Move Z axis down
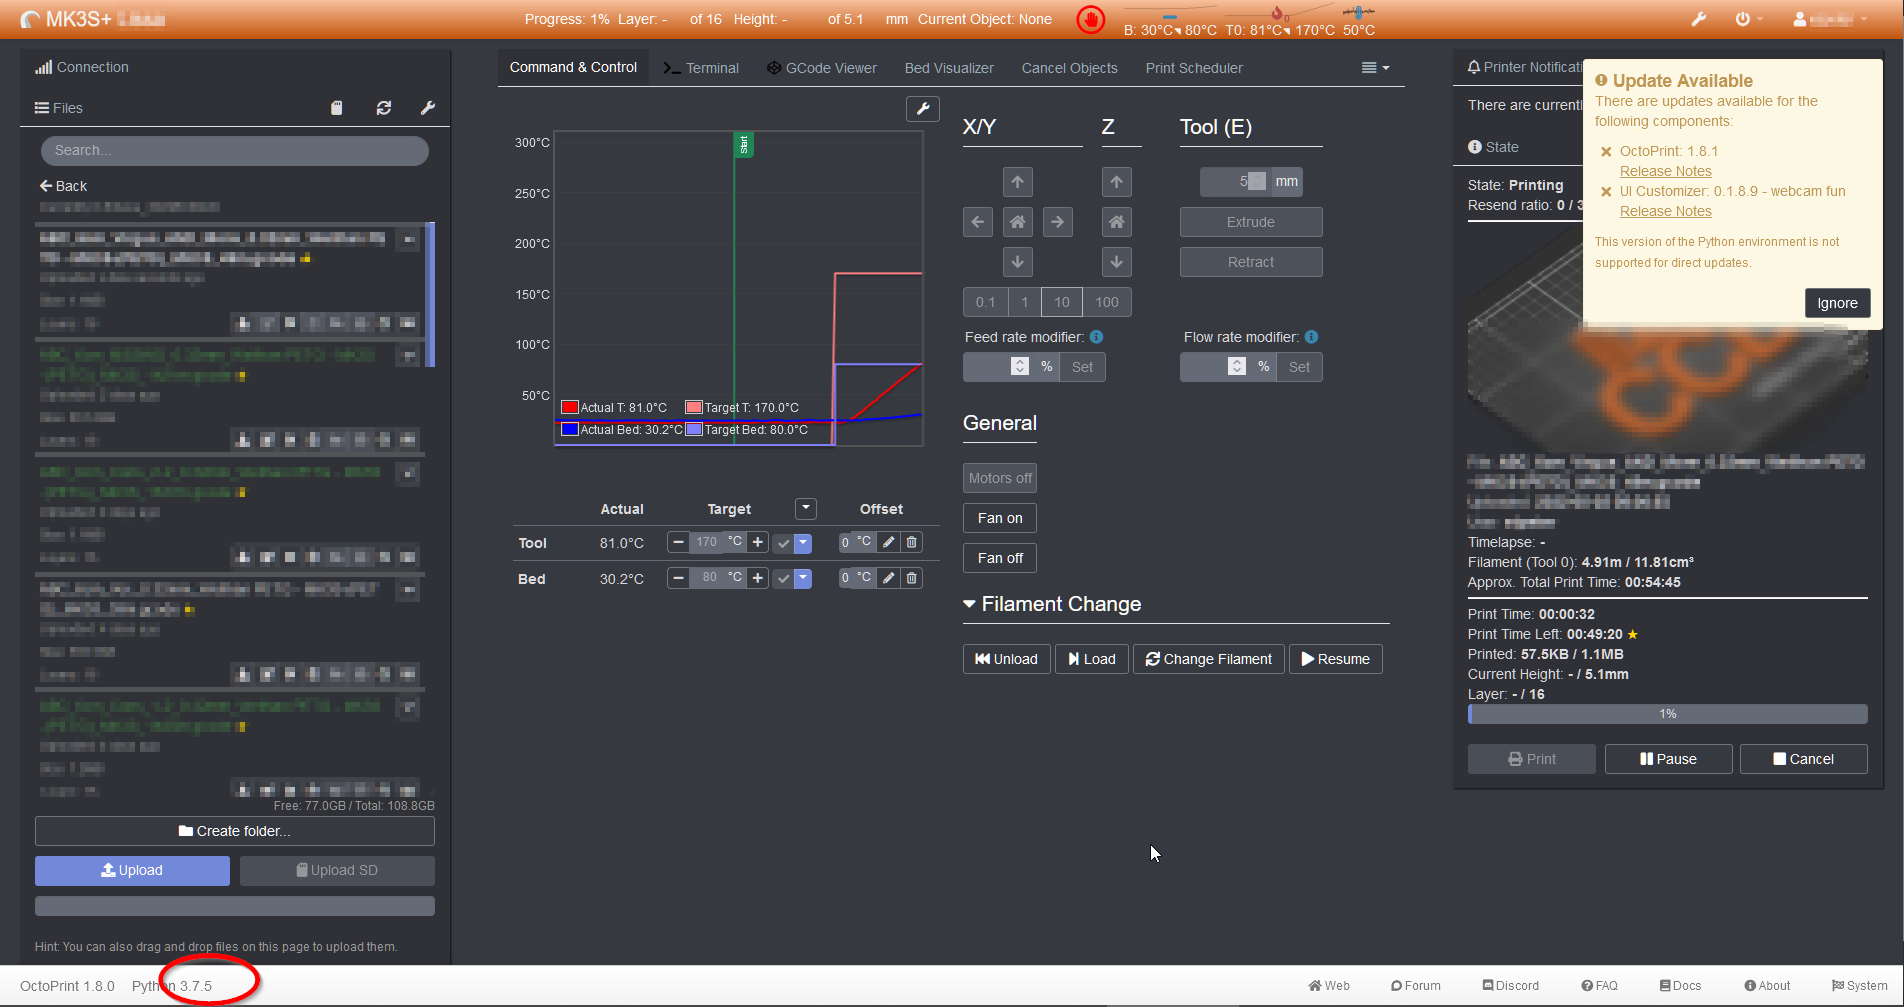This screenshot has height=1007, width=1904. [1116, 262]
